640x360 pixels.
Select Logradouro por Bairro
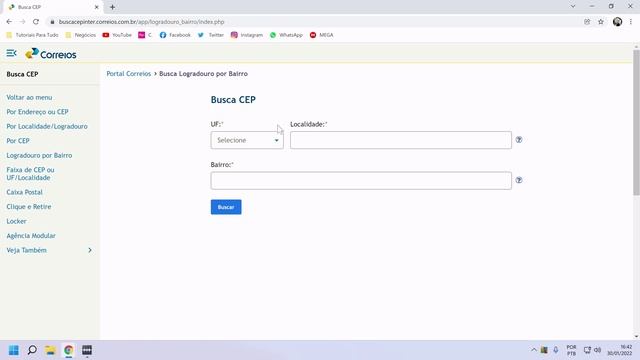39,155
